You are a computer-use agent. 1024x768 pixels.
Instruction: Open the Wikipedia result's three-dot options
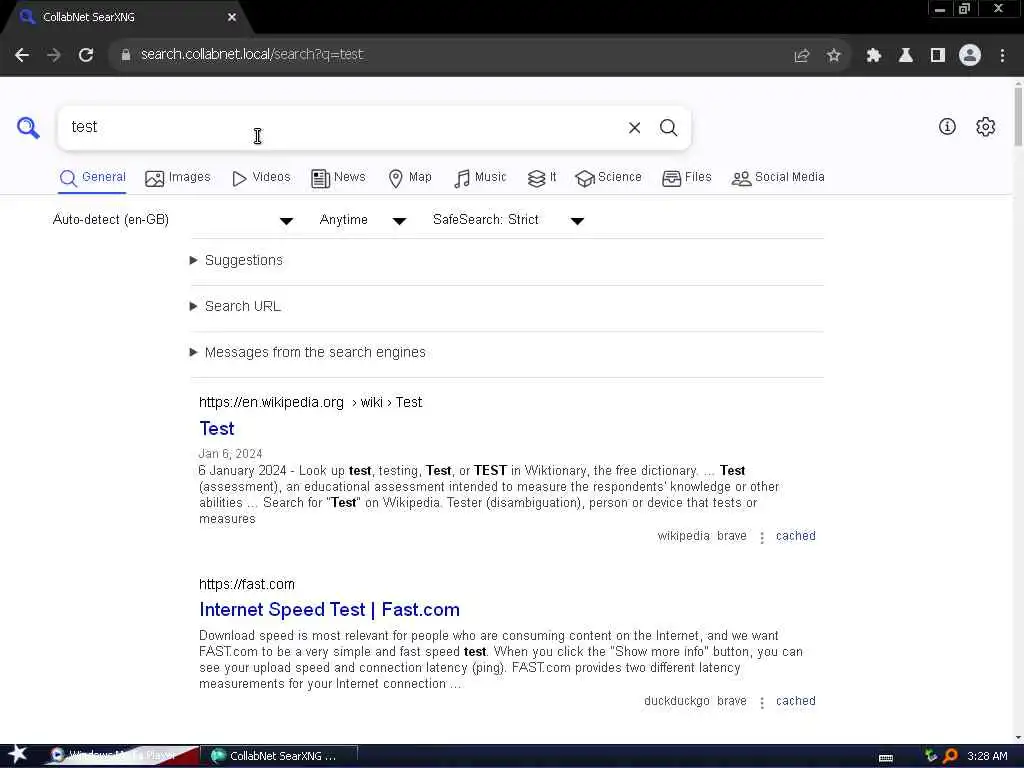pos(761,537)
